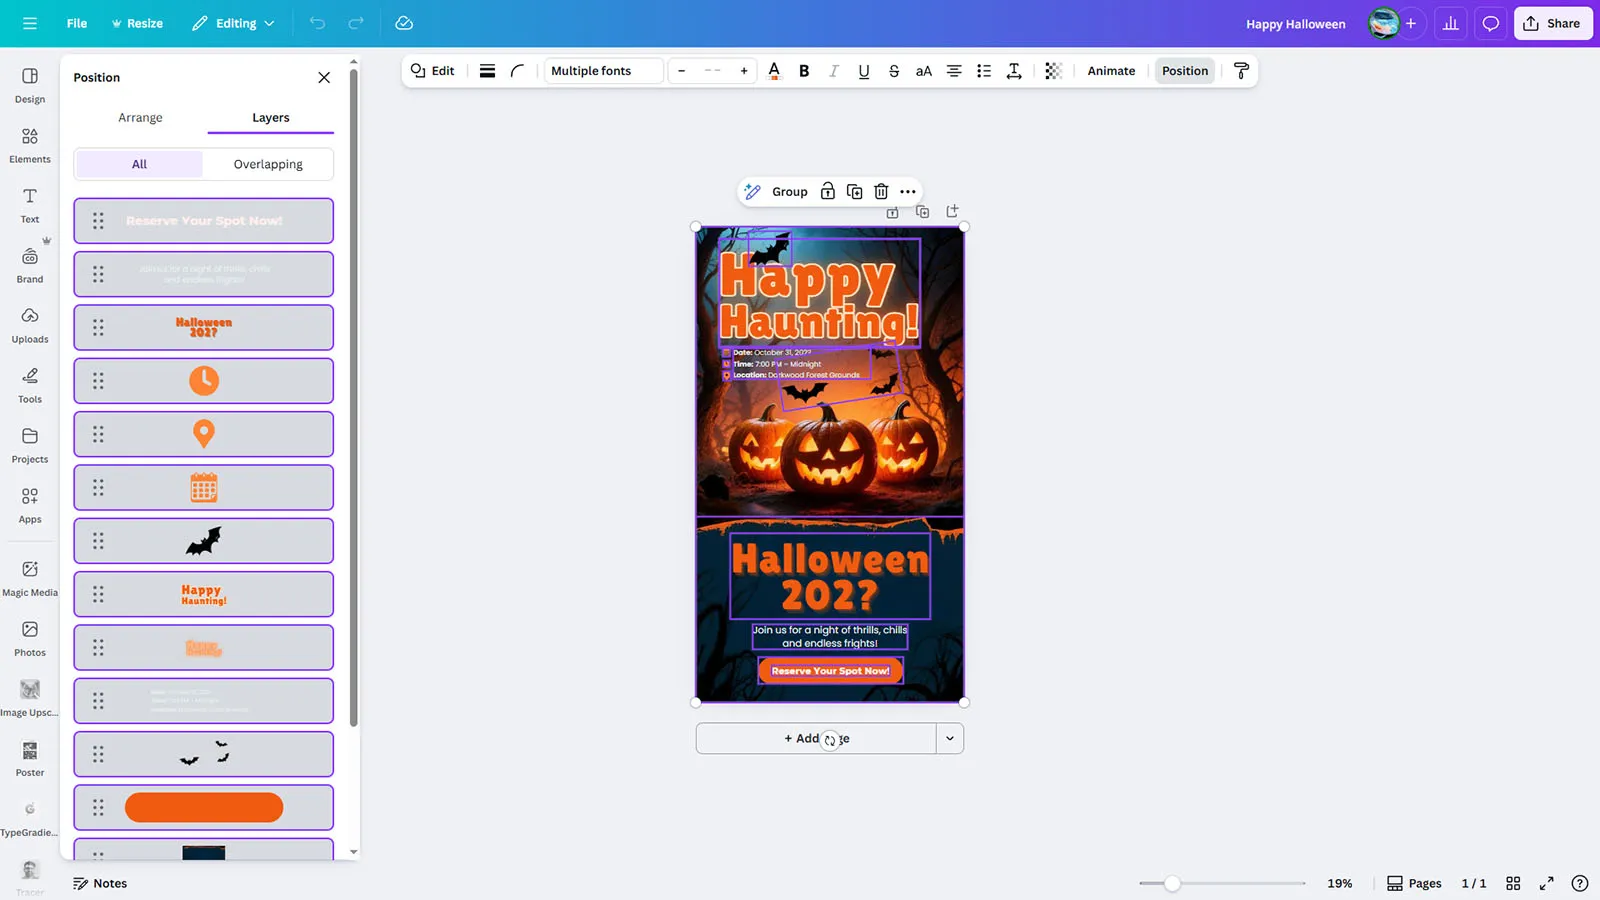This screenshot has height=900, width=1600.
Task: Click the lock icon in floating toolbar
Action: (x=827, y=192)
